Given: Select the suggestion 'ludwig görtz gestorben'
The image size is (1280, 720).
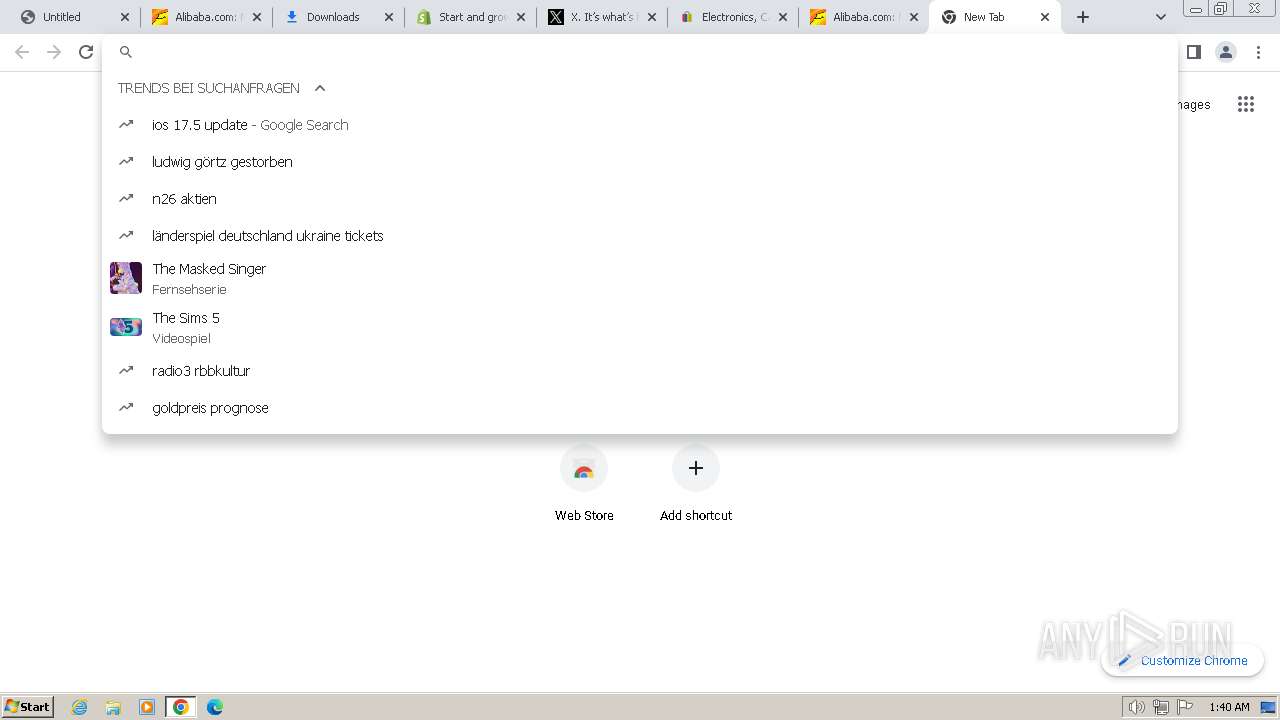Looking at the screenshot, I should (x=640, y=162).
